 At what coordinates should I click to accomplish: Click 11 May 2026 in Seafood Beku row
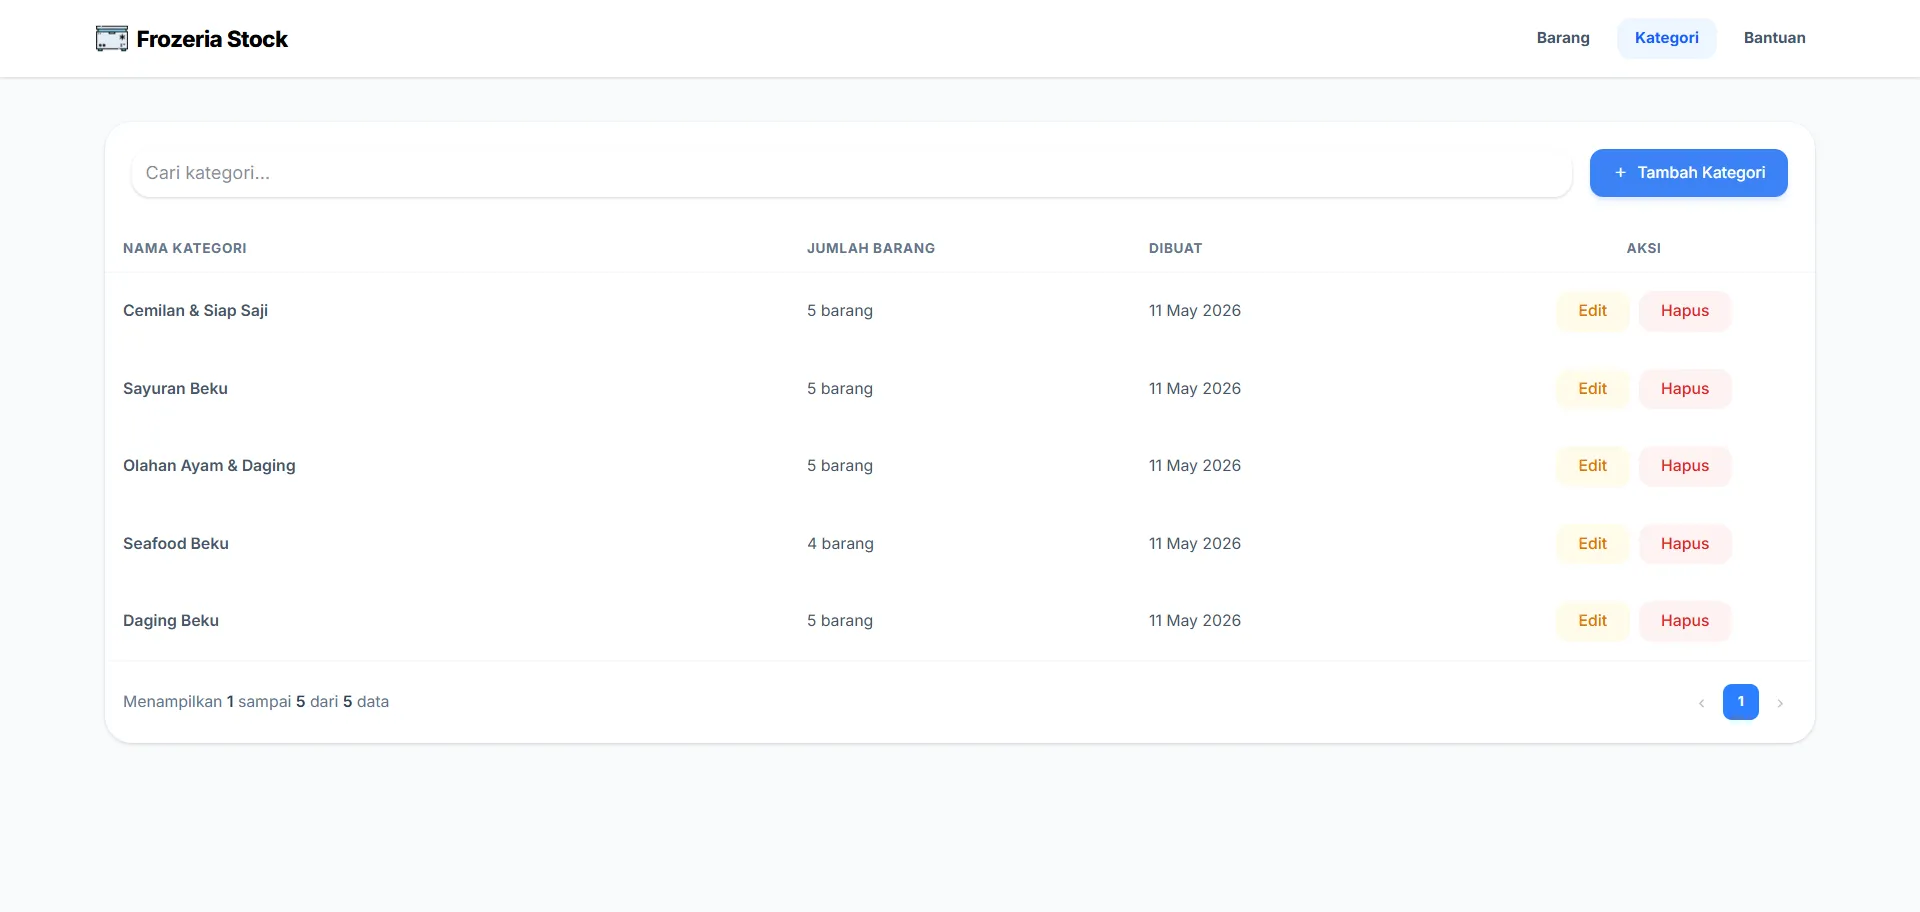coord(1195,544)
